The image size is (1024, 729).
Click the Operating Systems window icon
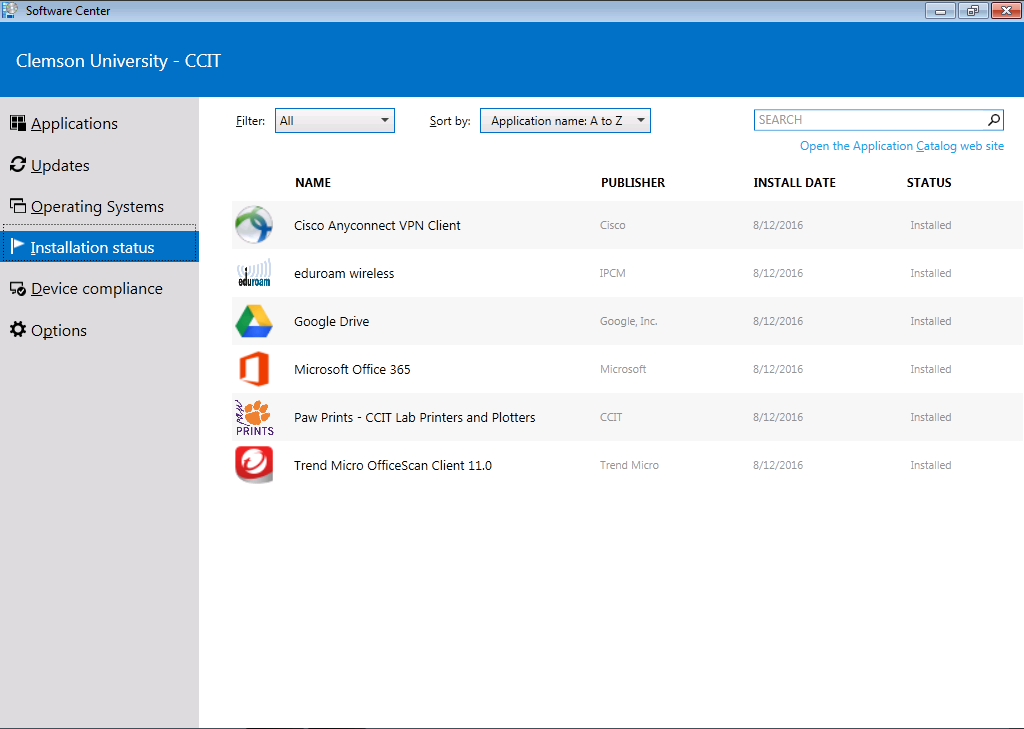pyautogui.click(x=18, y=206)
